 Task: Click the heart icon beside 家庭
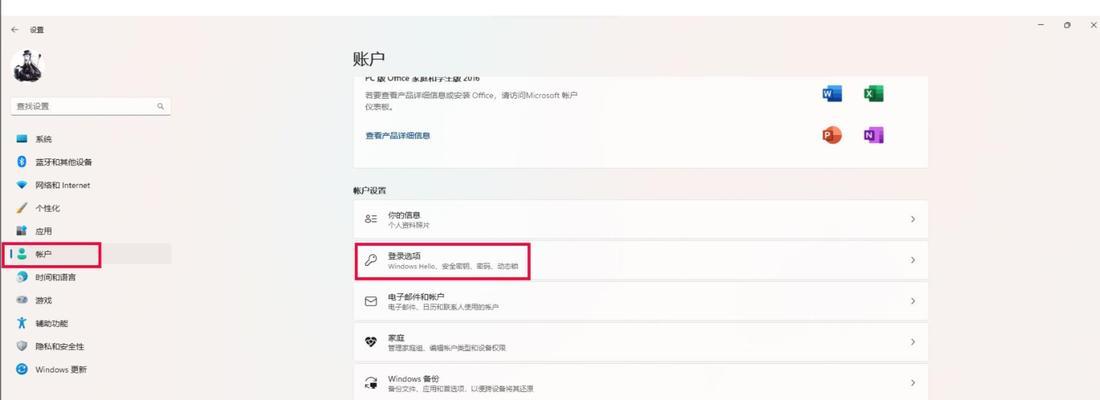point(371,342)
